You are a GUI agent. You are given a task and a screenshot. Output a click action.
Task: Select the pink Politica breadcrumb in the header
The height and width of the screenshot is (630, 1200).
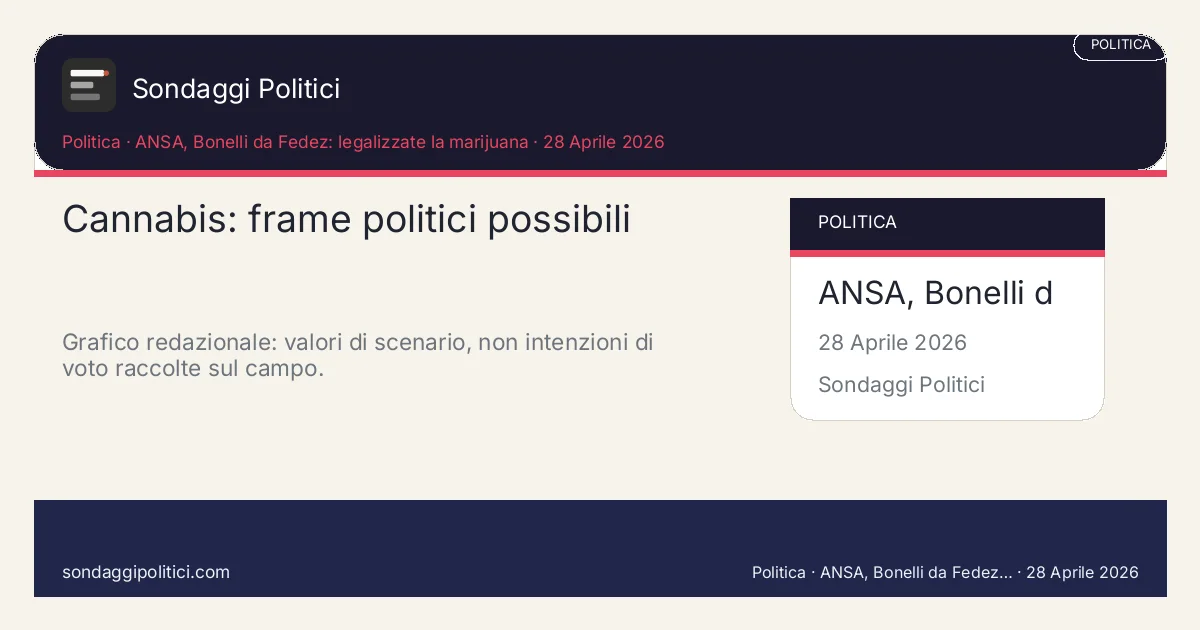pyautogui.click(x=91, y=142)
